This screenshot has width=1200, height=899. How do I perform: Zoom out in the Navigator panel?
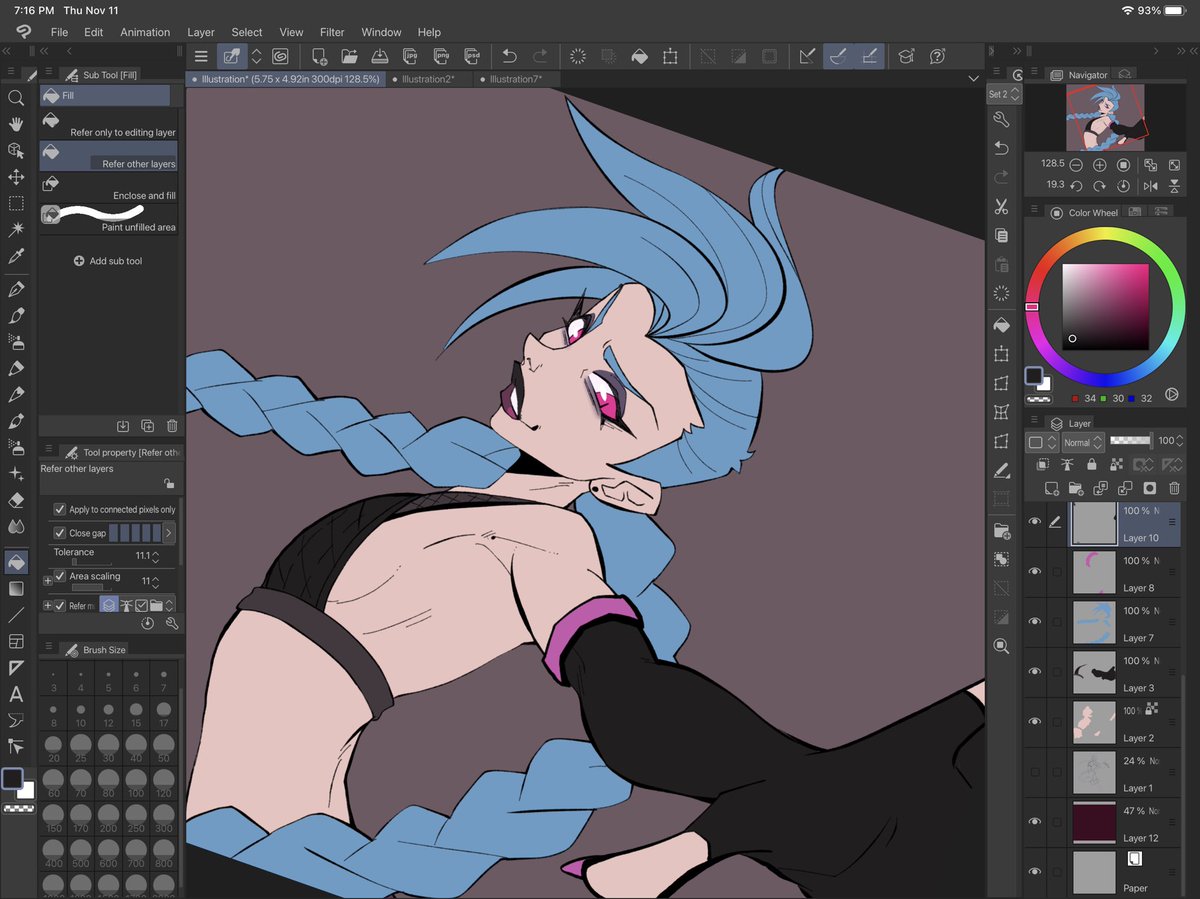(1077, 165)
